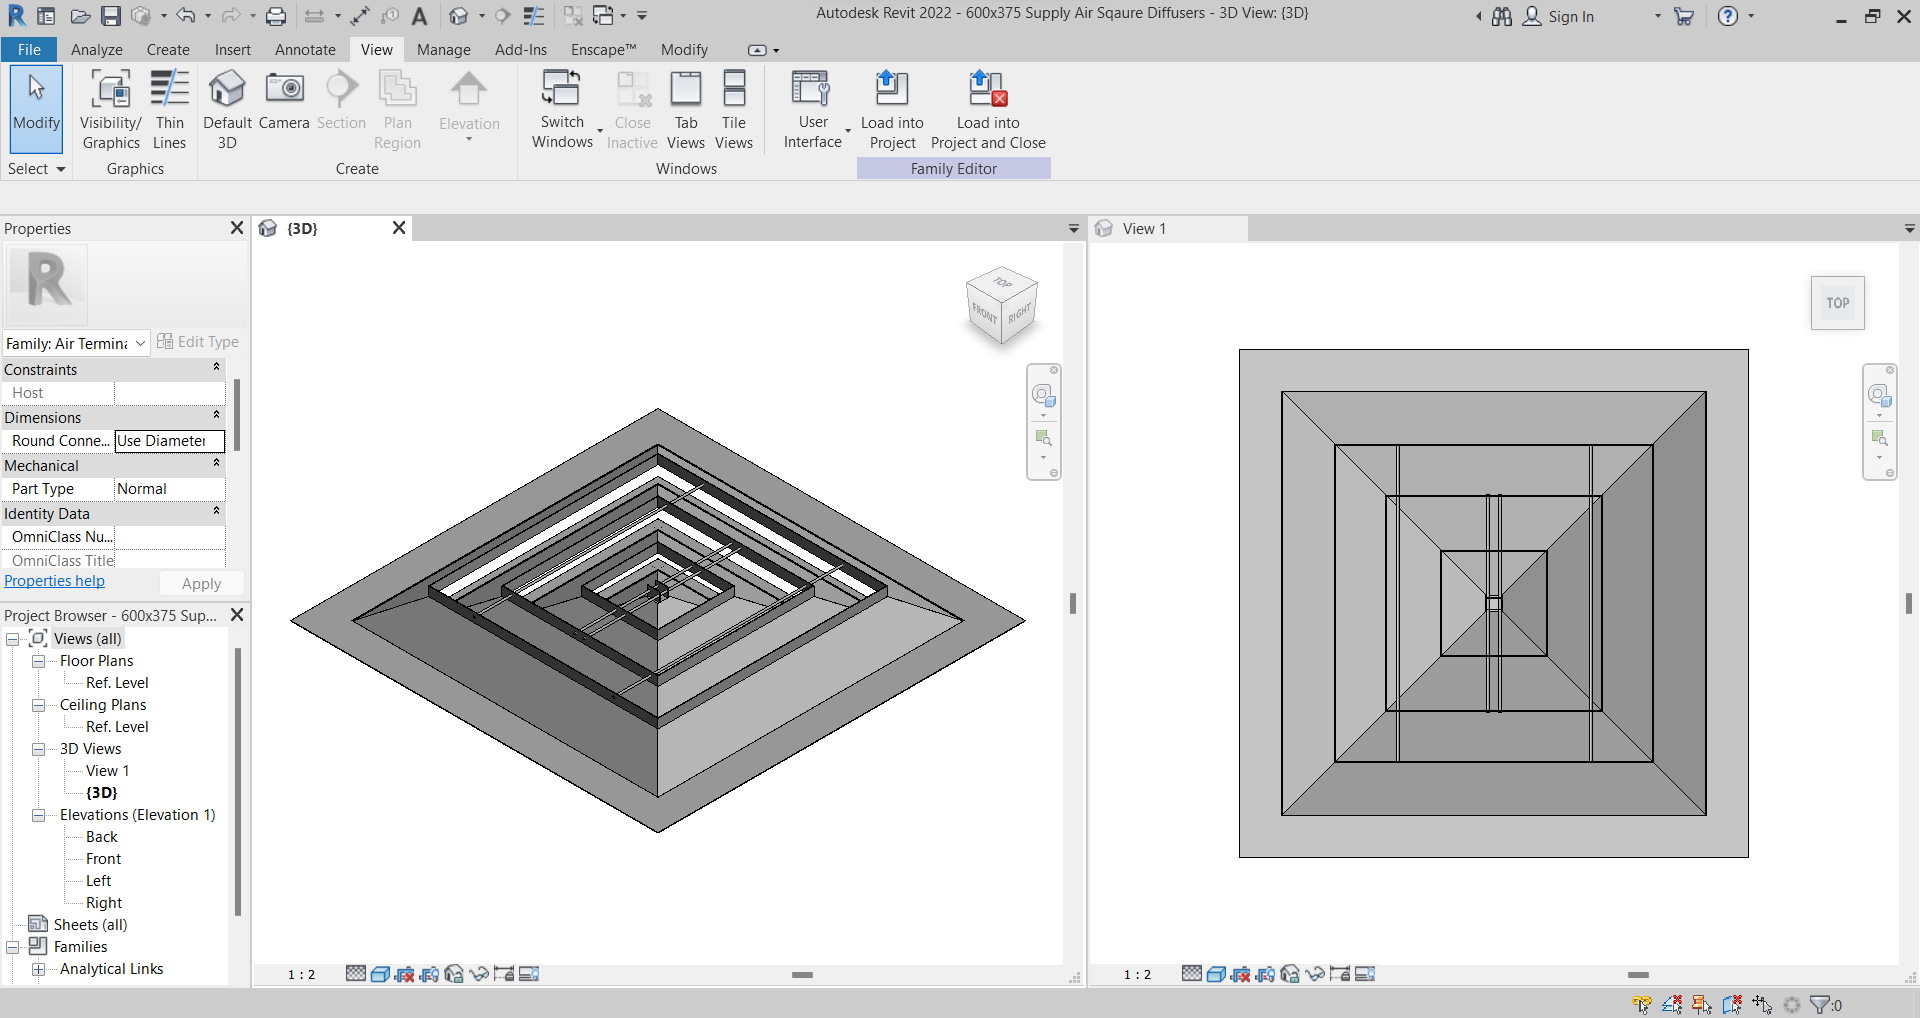
Task: Click the Communication Center binoculars icon
Action: (1502, 16)
